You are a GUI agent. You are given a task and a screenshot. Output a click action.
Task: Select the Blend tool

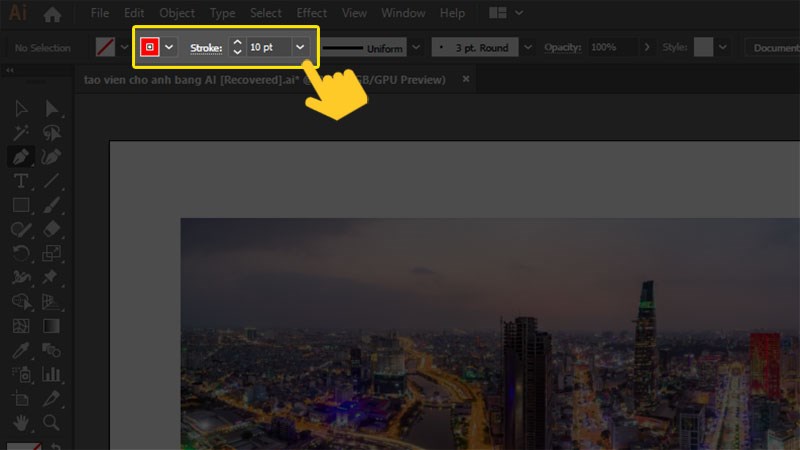(51, 350)
